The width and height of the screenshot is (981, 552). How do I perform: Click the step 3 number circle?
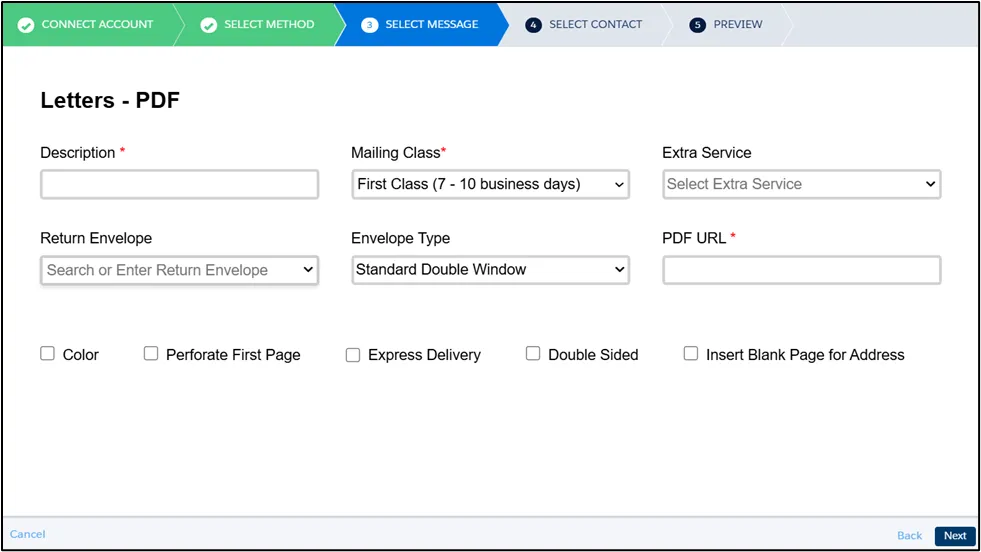pos(370,25)
